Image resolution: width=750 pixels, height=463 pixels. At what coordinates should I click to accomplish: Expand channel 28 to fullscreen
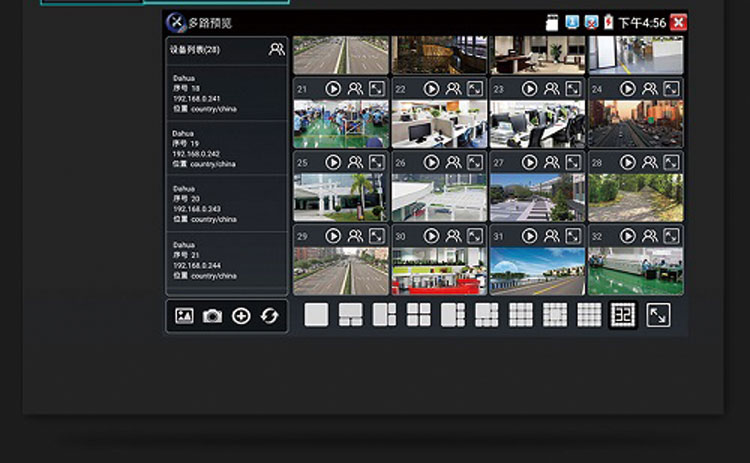(672, 163)
